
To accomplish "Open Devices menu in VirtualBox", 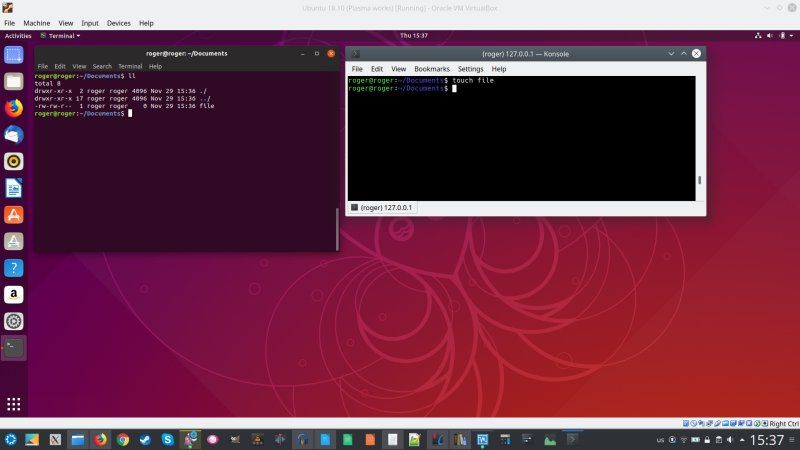I will click(118, 22).
